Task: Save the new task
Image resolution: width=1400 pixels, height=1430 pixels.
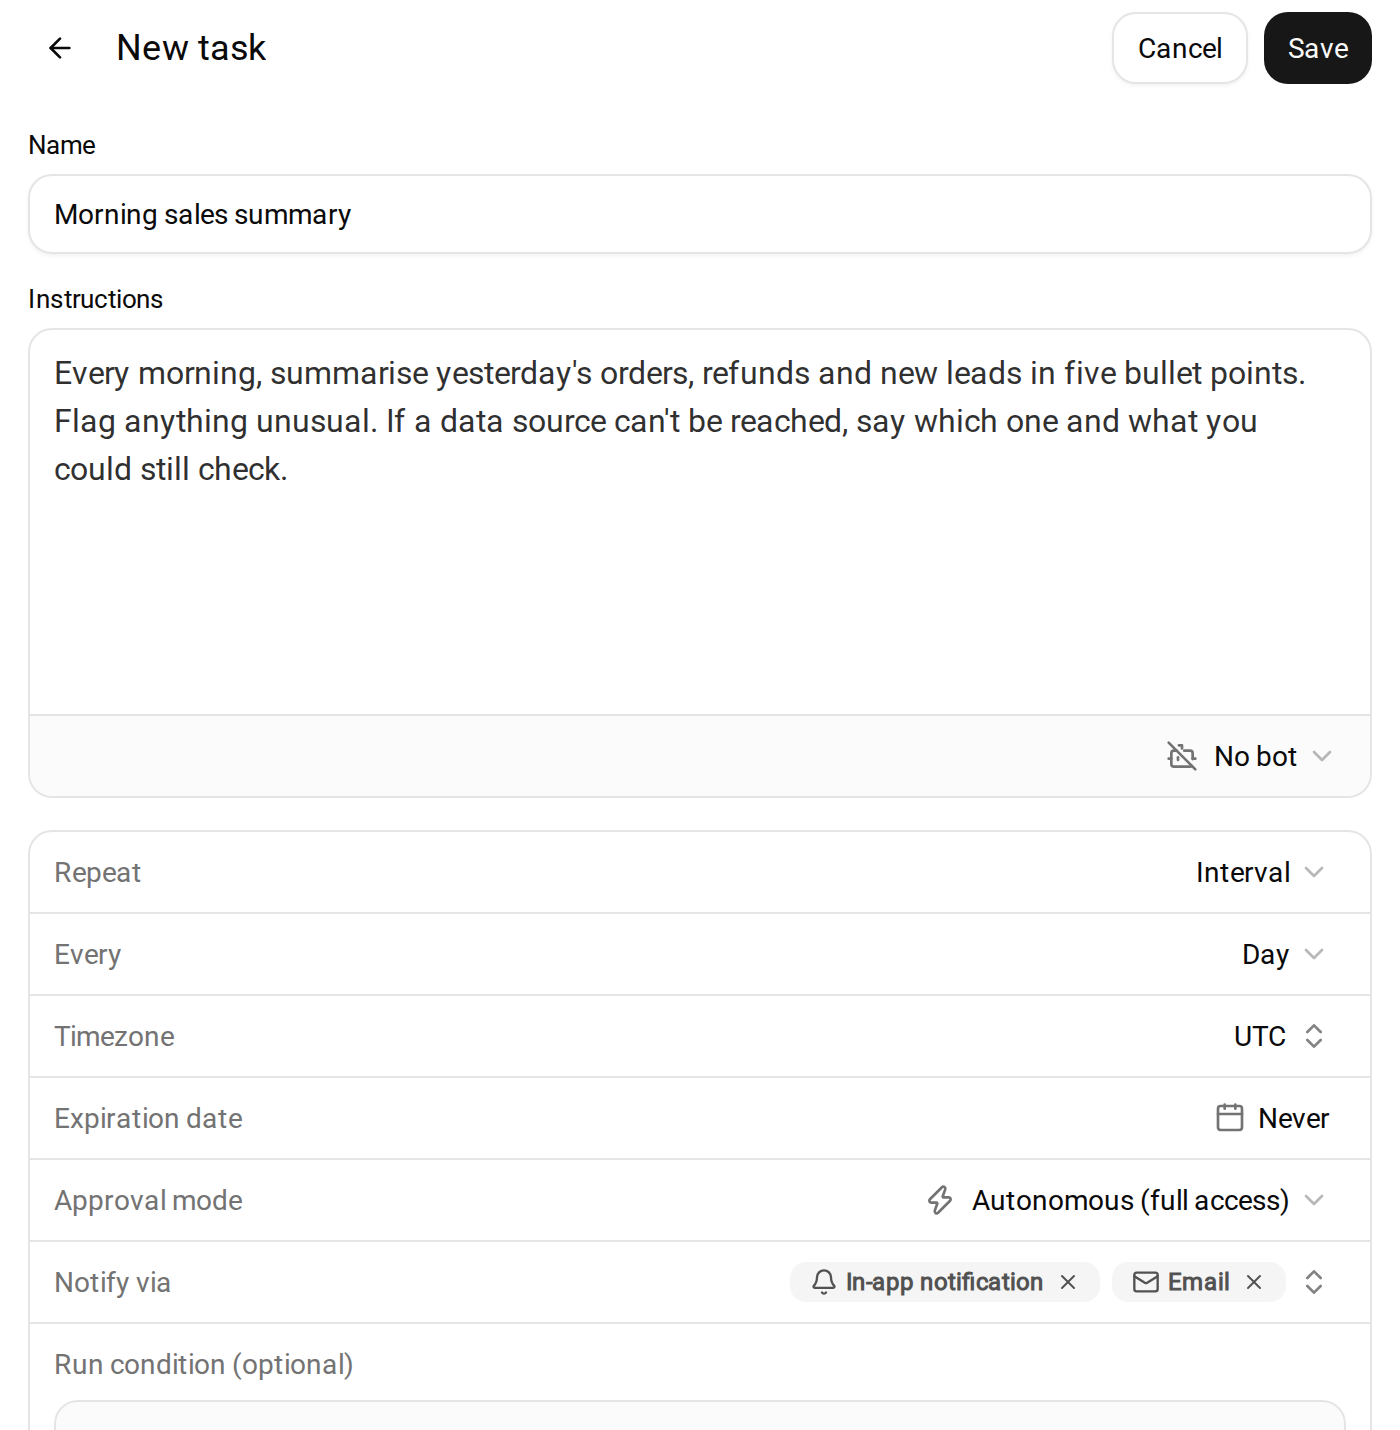Action: click(x=1317, y=48)
